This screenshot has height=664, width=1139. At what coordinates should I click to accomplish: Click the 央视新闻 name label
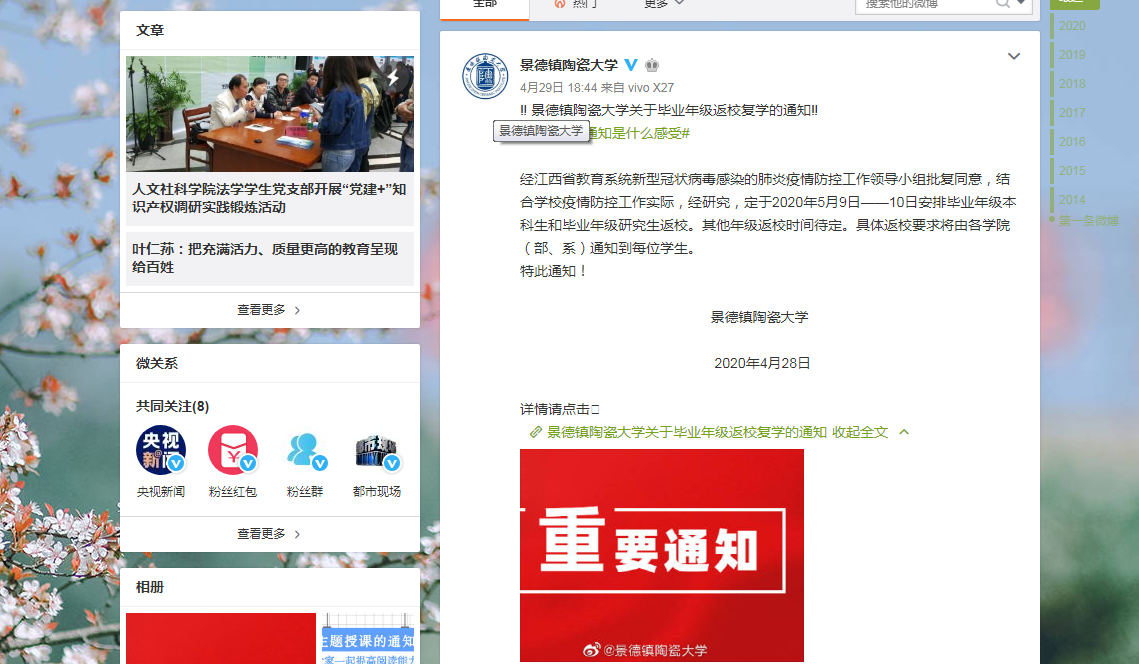(x=161, y=492)
